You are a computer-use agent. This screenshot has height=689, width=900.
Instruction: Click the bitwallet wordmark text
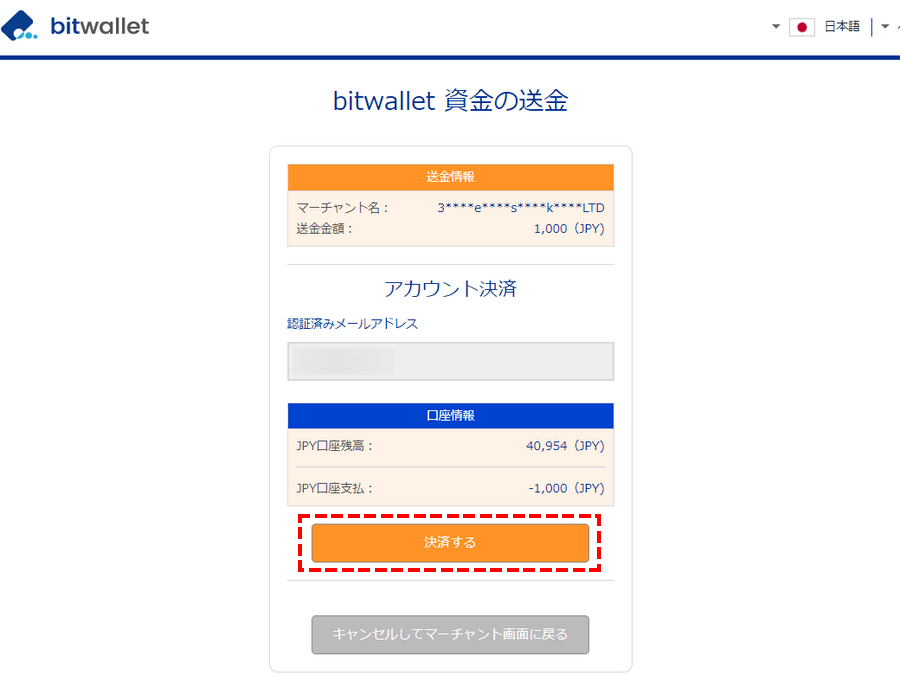(99, 26)
